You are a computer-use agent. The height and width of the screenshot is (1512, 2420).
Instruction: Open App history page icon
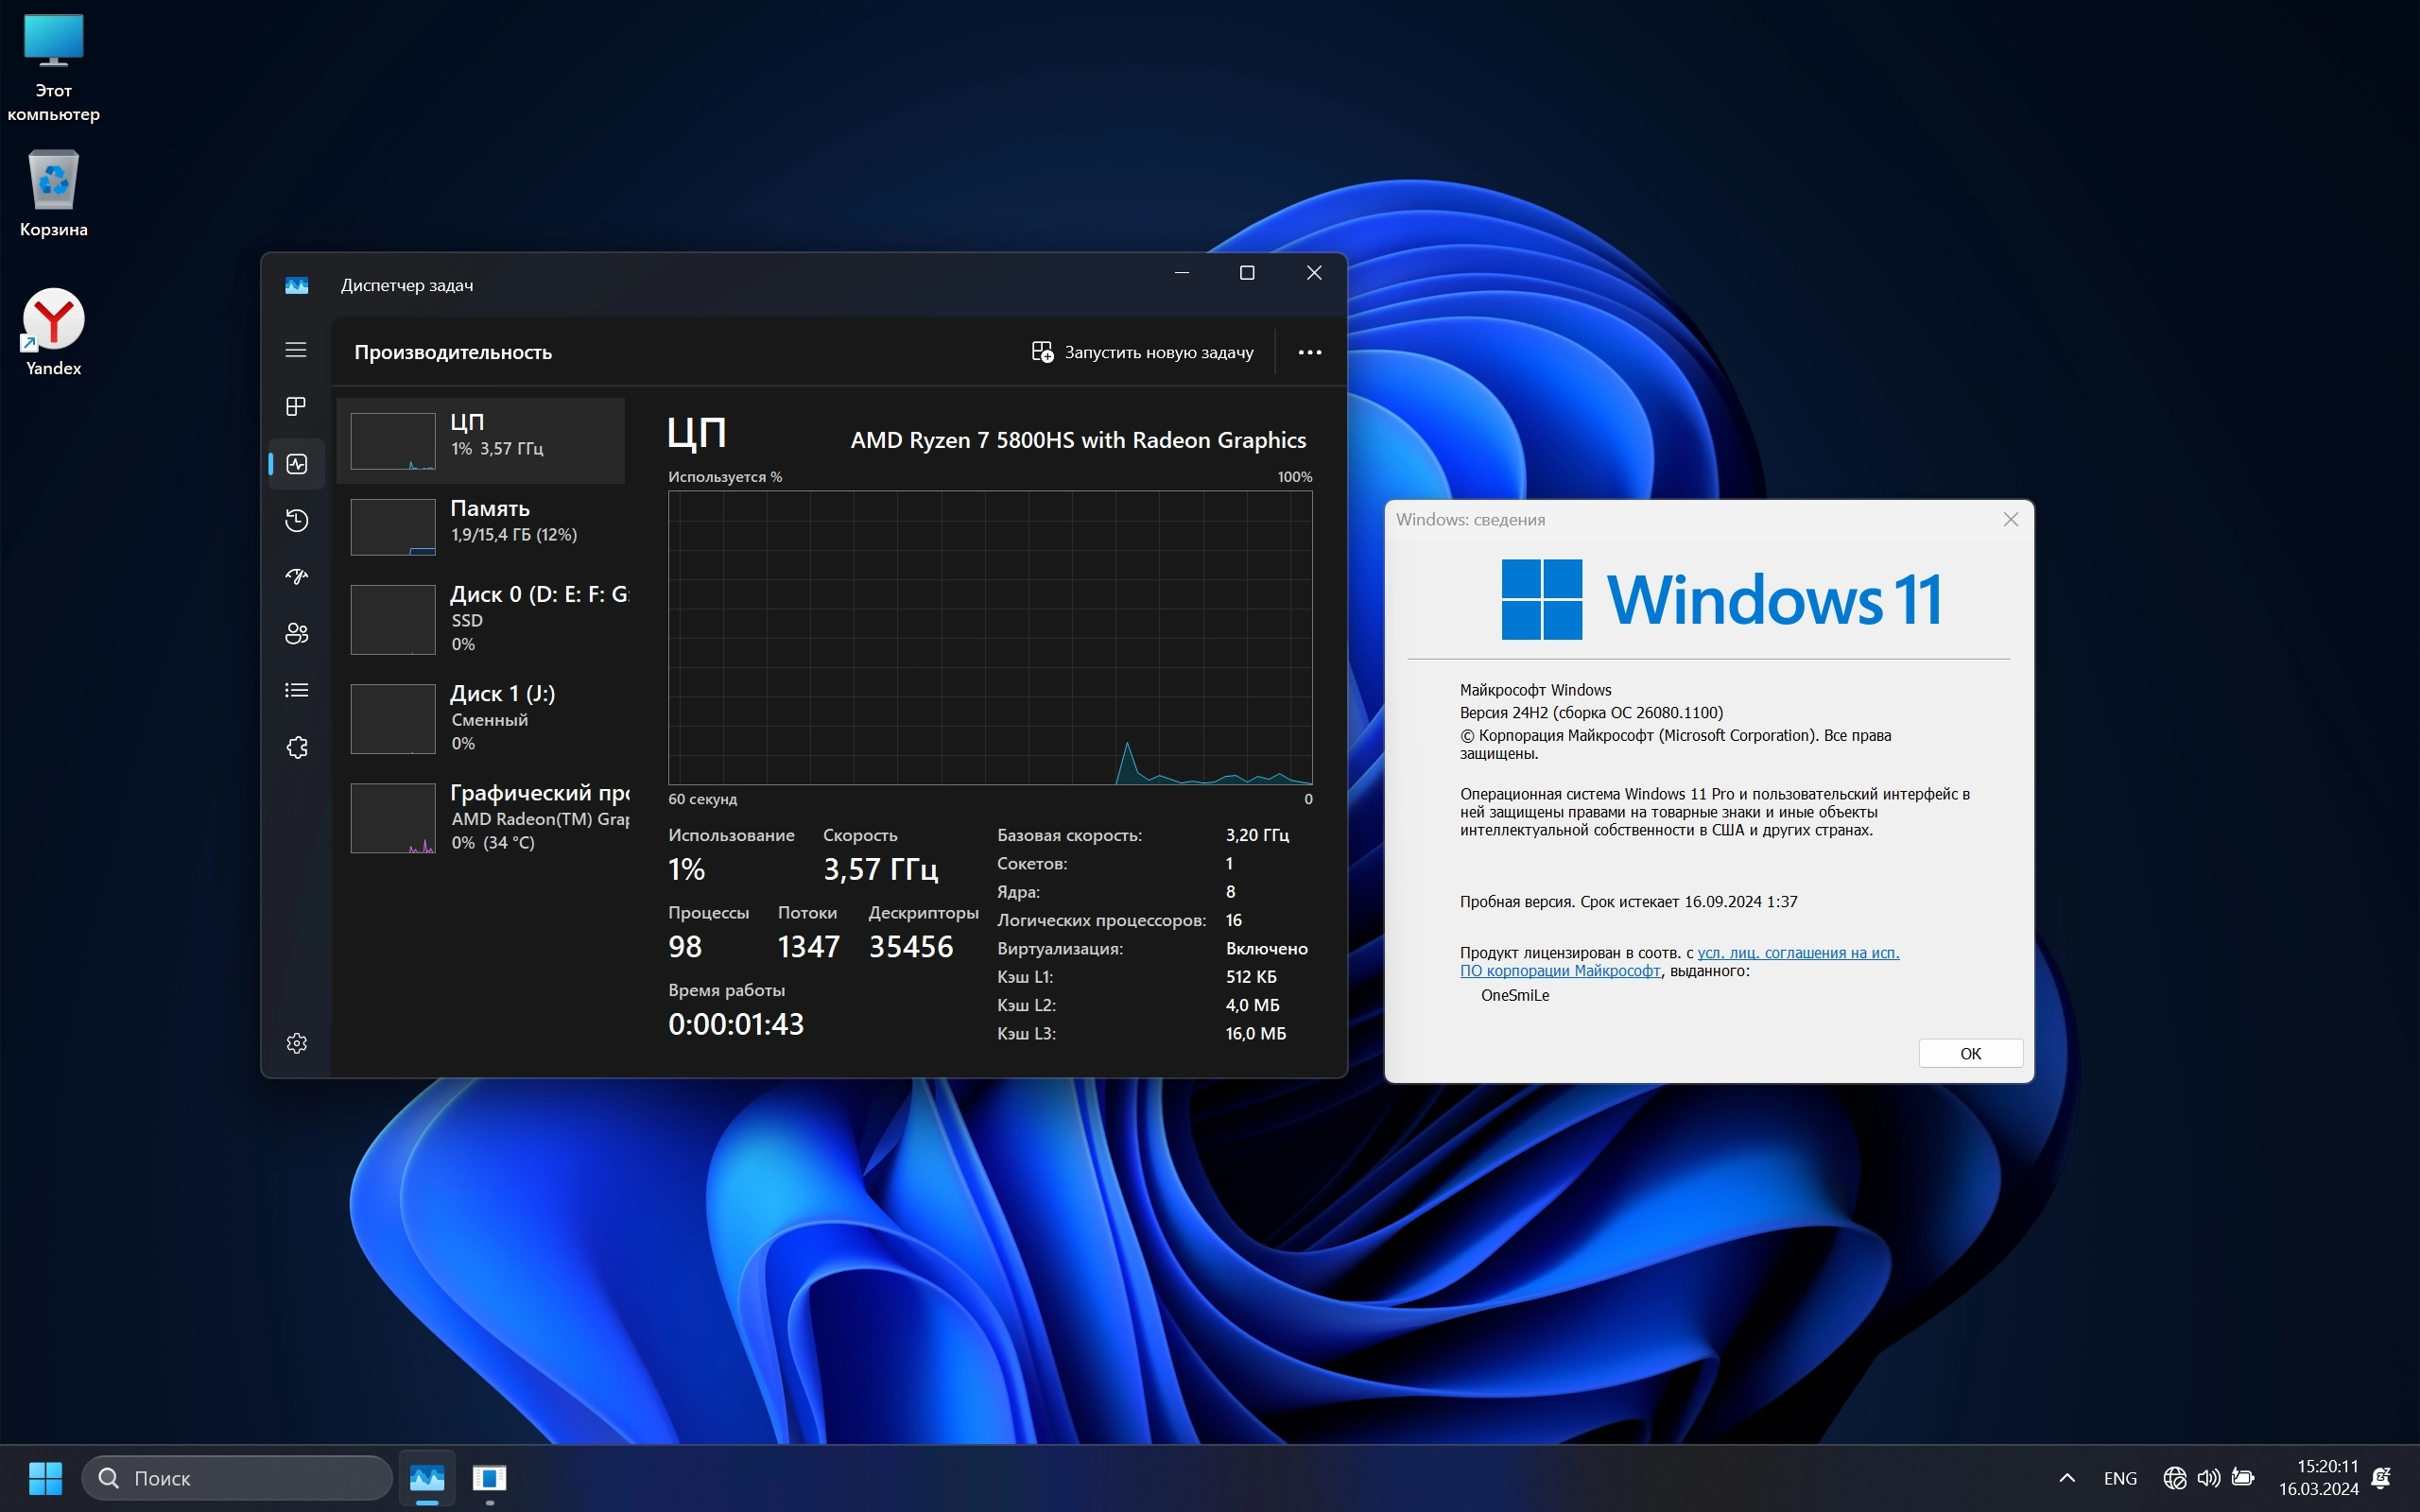(296, 520)
